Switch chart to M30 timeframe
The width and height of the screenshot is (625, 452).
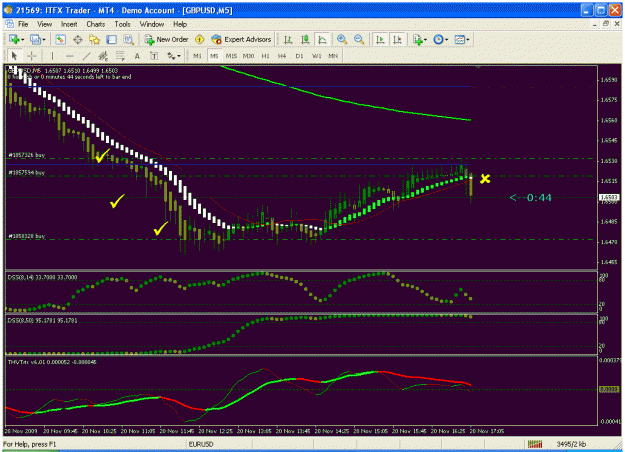tap(248, 56)
